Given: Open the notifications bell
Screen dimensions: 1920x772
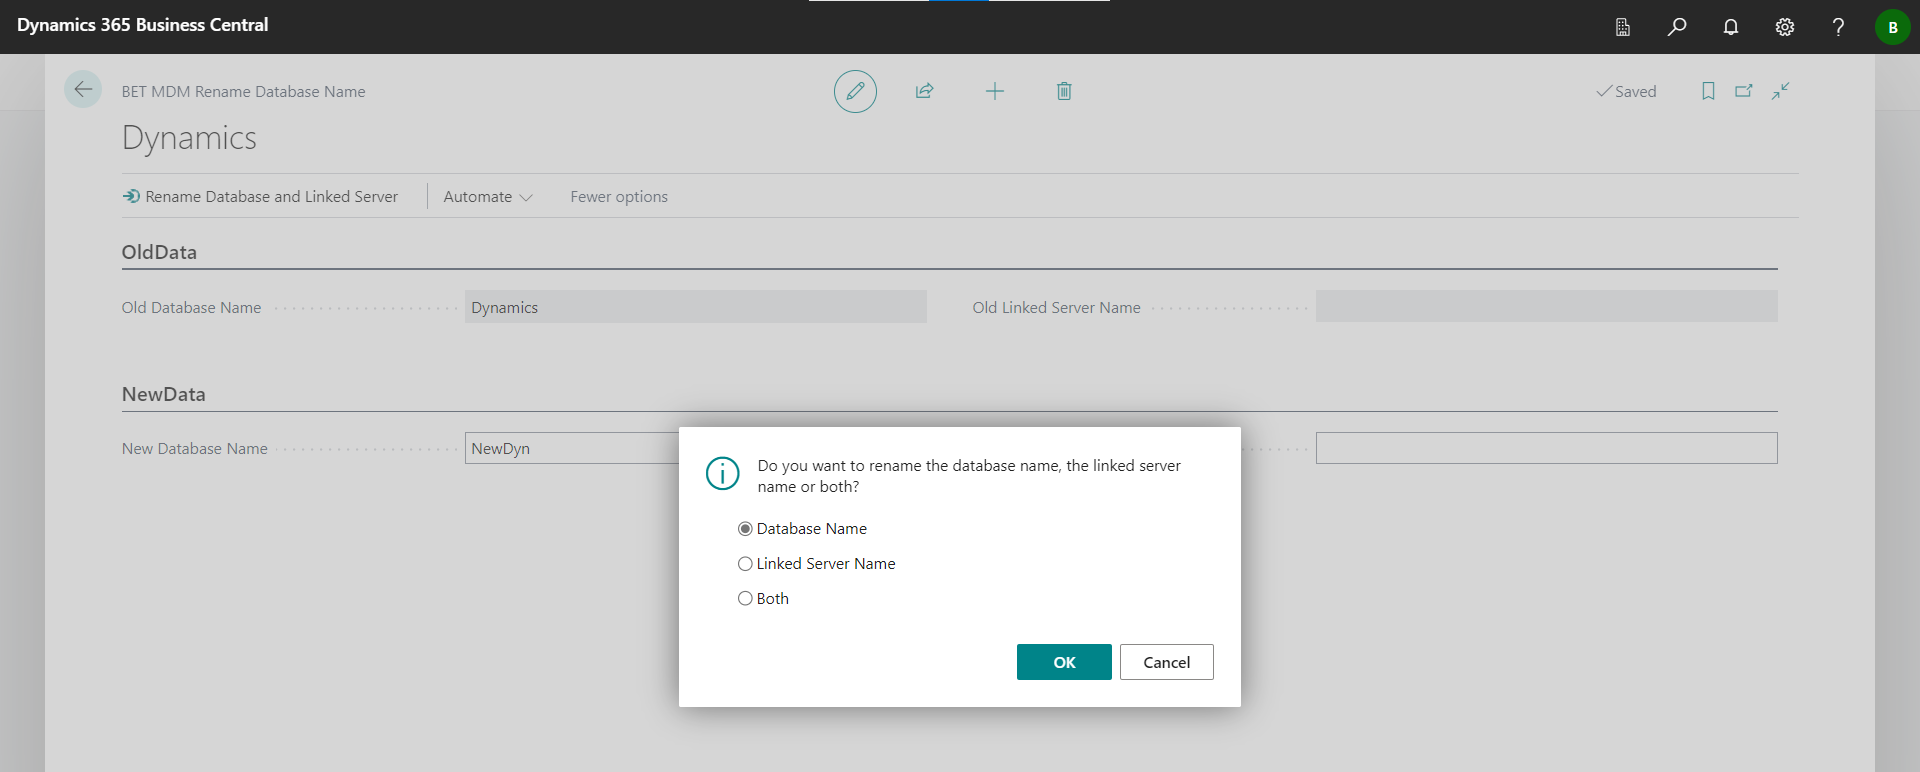Looking at the screenshot, I should coord(1731,27).
